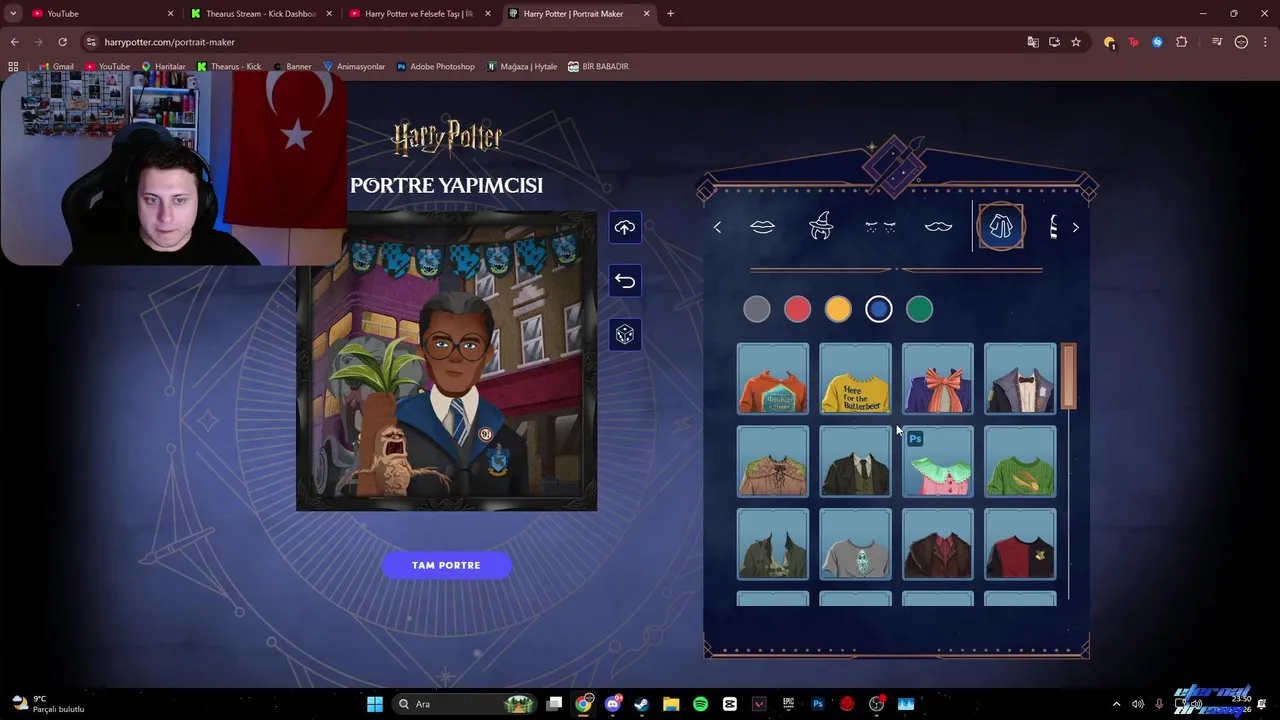Open the BİR BABADIR bookmark
The width and height of the screenshot is (1280, 720).
(x=598, y=67)
